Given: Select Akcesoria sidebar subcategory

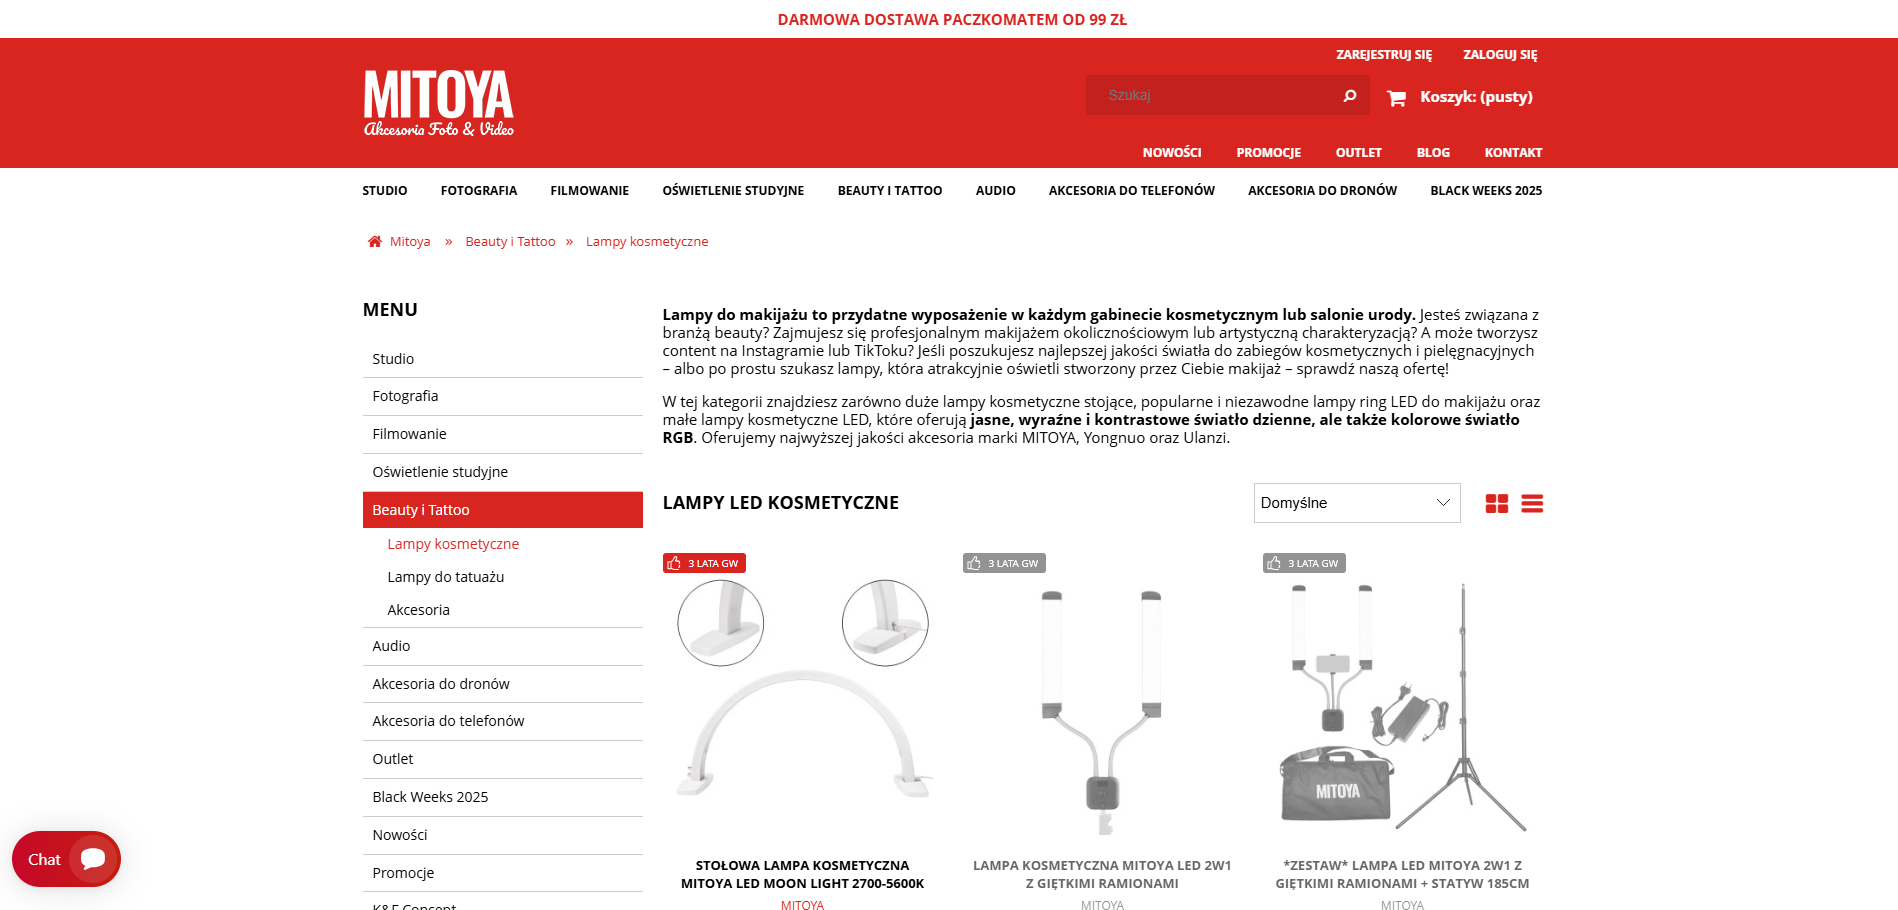Looking at the screenshot, I should coord(418,610).
